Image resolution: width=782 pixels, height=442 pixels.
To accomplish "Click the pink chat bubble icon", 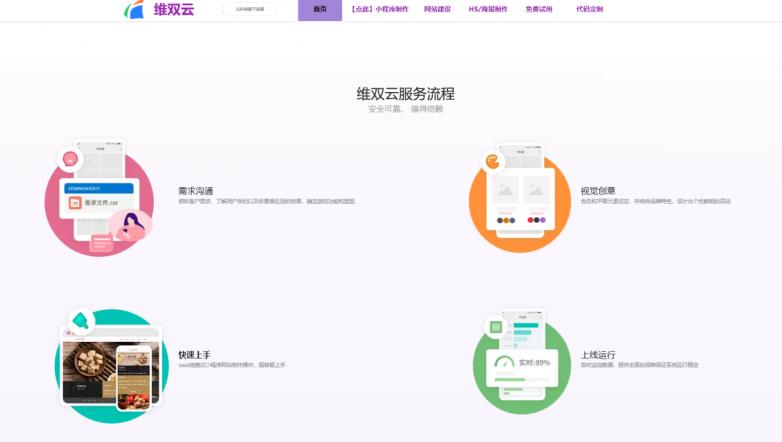I will tap(70, 159).
